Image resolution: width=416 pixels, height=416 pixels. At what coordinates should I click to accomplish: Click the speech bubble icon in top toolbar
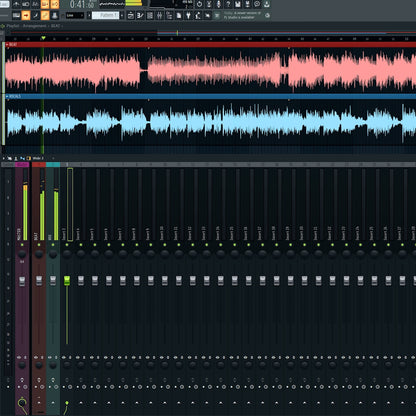tap(257, 4)
